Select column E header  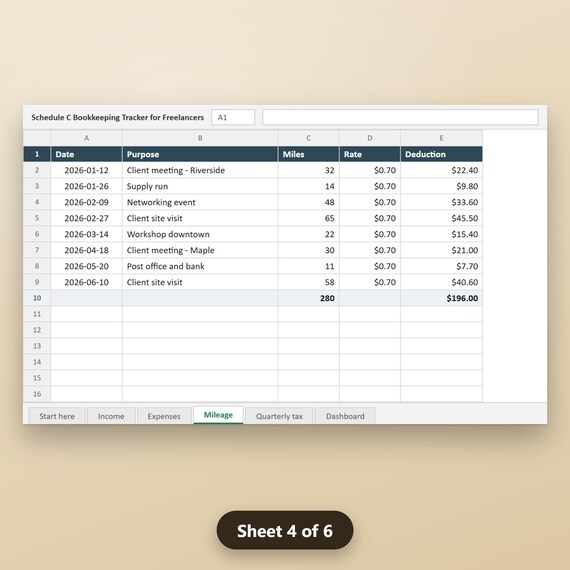click(x=441, y=138)
